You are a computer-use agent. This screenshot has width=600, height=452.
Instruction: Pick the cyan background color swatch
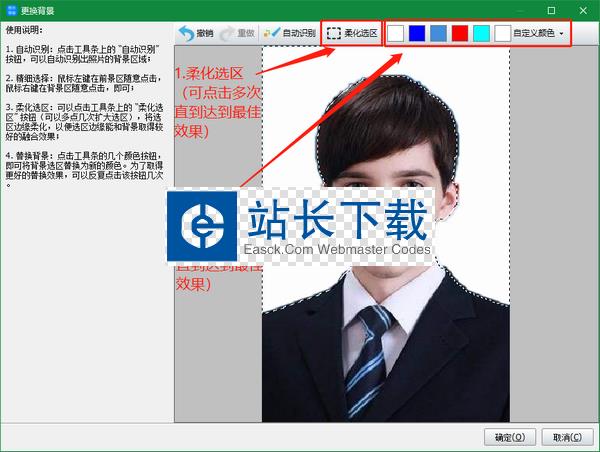pyautogui.click(x=481, y=33)
